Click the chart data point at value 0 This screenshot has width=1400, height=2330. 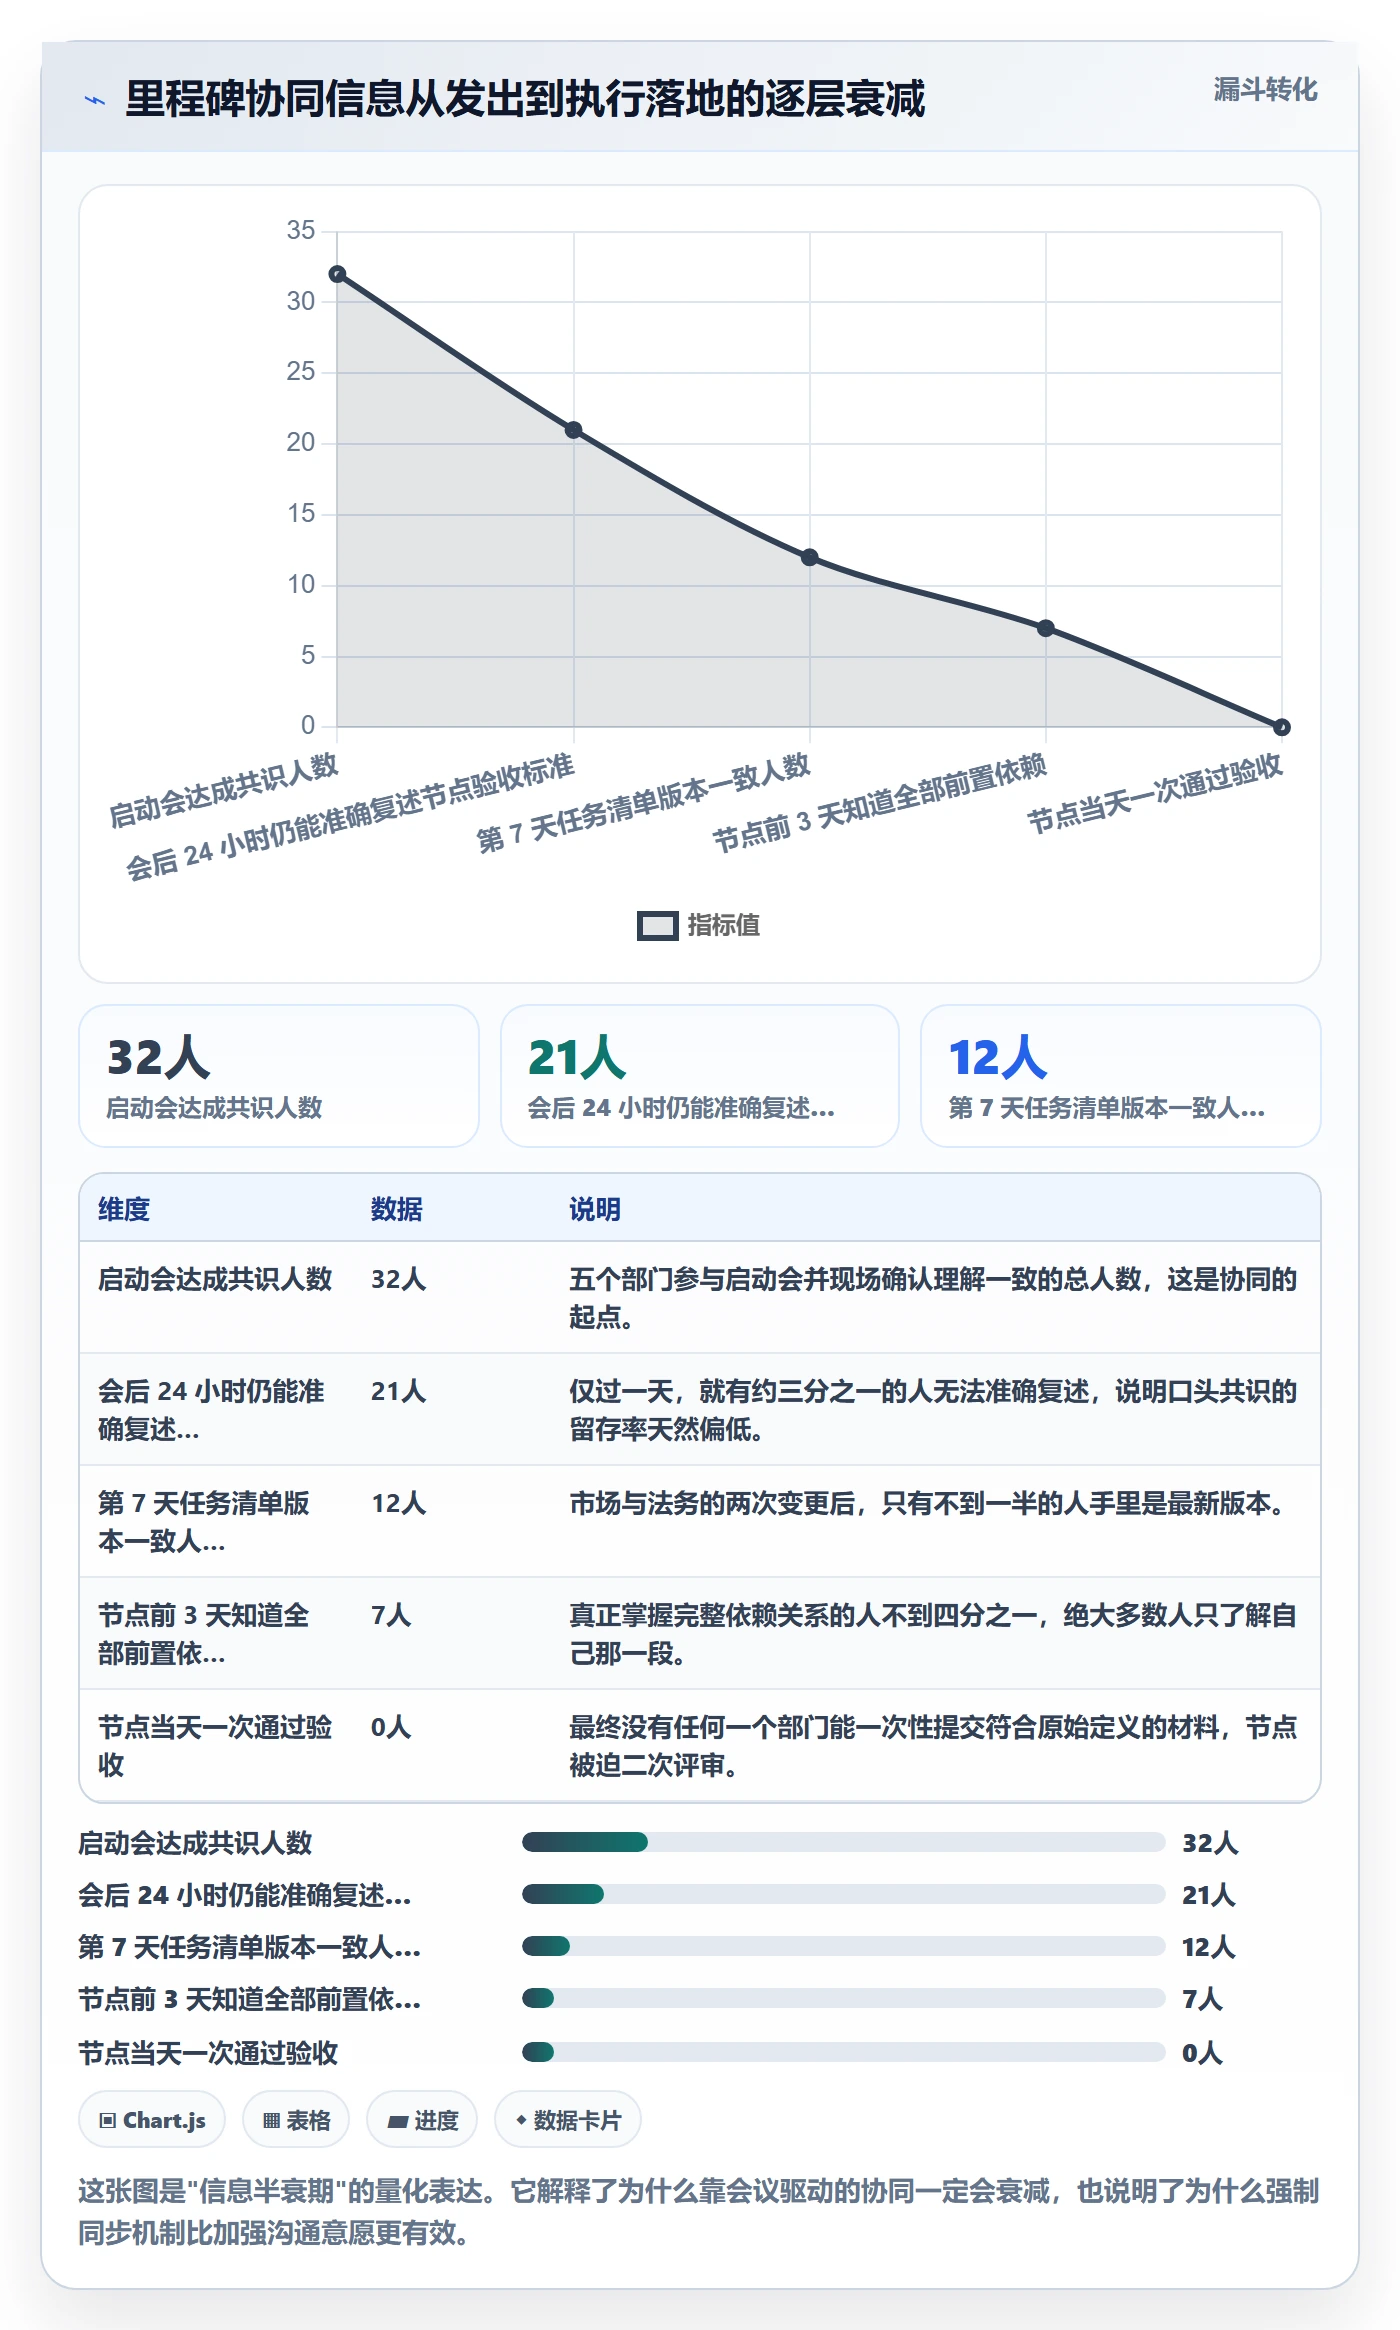1282,727
